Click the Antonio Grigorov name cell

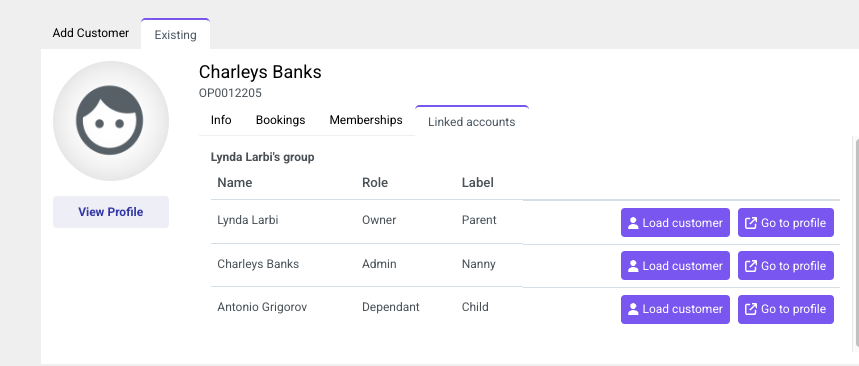(x=262, y=307)
